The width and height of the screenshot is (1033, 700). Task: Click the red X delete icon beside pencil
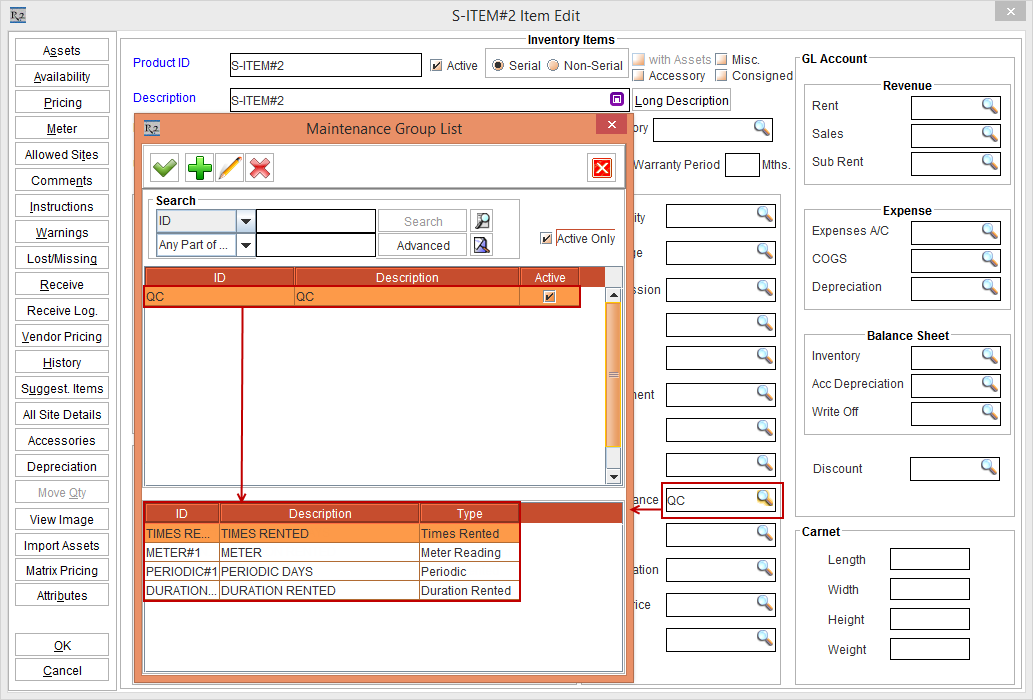[260, 168]
